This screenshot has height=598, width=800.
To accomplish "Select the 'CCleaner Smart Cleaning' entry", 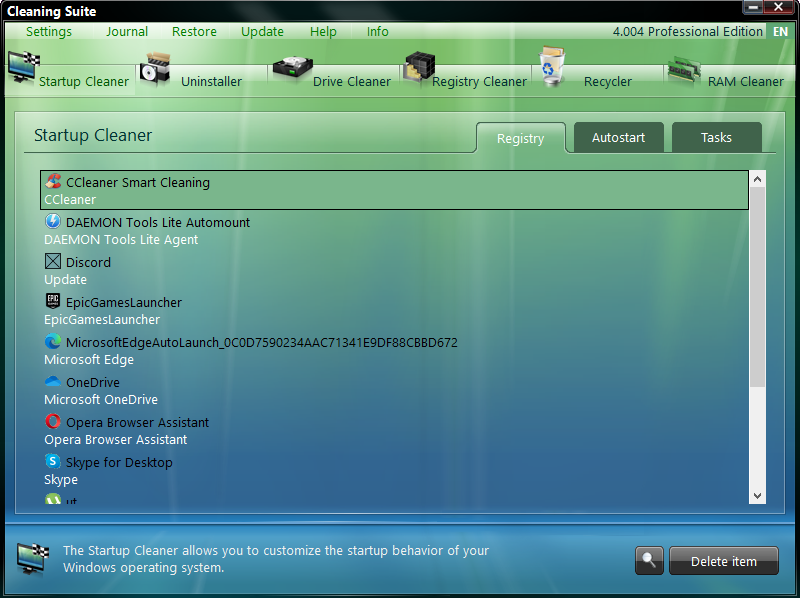I will coord(394,190).
